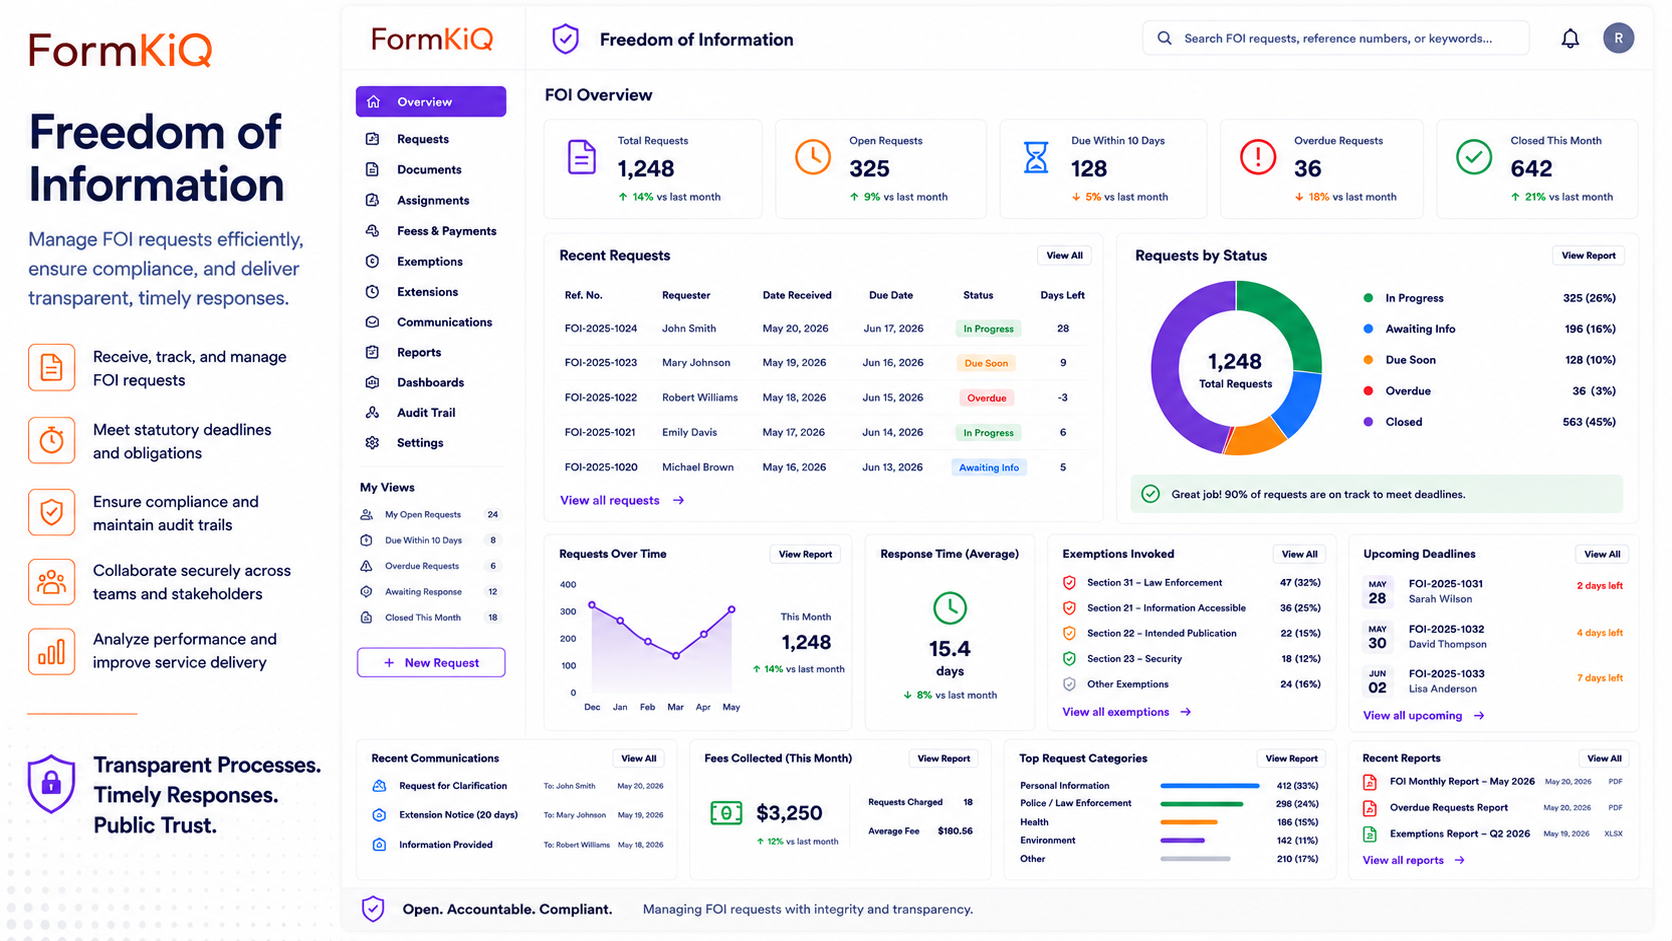
Task: Click the green check icon in deadline notice
Action: tap(1151, 494)
